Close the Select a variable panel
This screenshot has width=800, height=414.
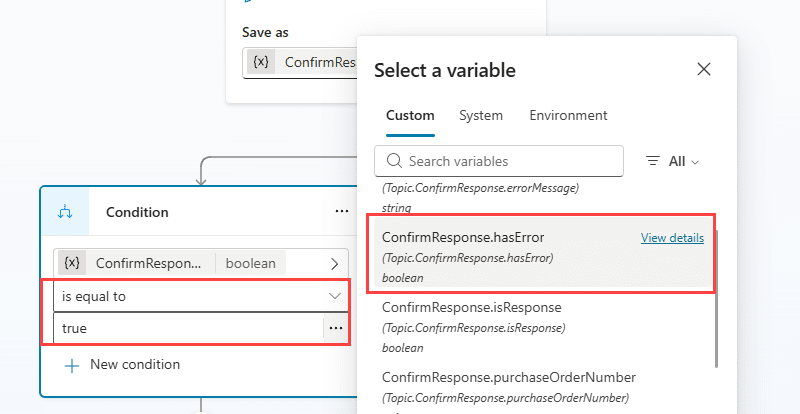(x=704, y=69)
